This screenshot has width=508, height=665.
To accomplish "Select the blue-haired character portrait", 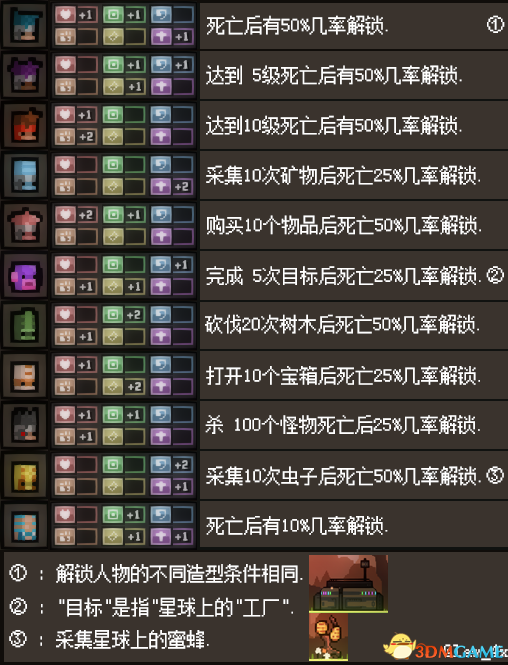I will [25, 25].
